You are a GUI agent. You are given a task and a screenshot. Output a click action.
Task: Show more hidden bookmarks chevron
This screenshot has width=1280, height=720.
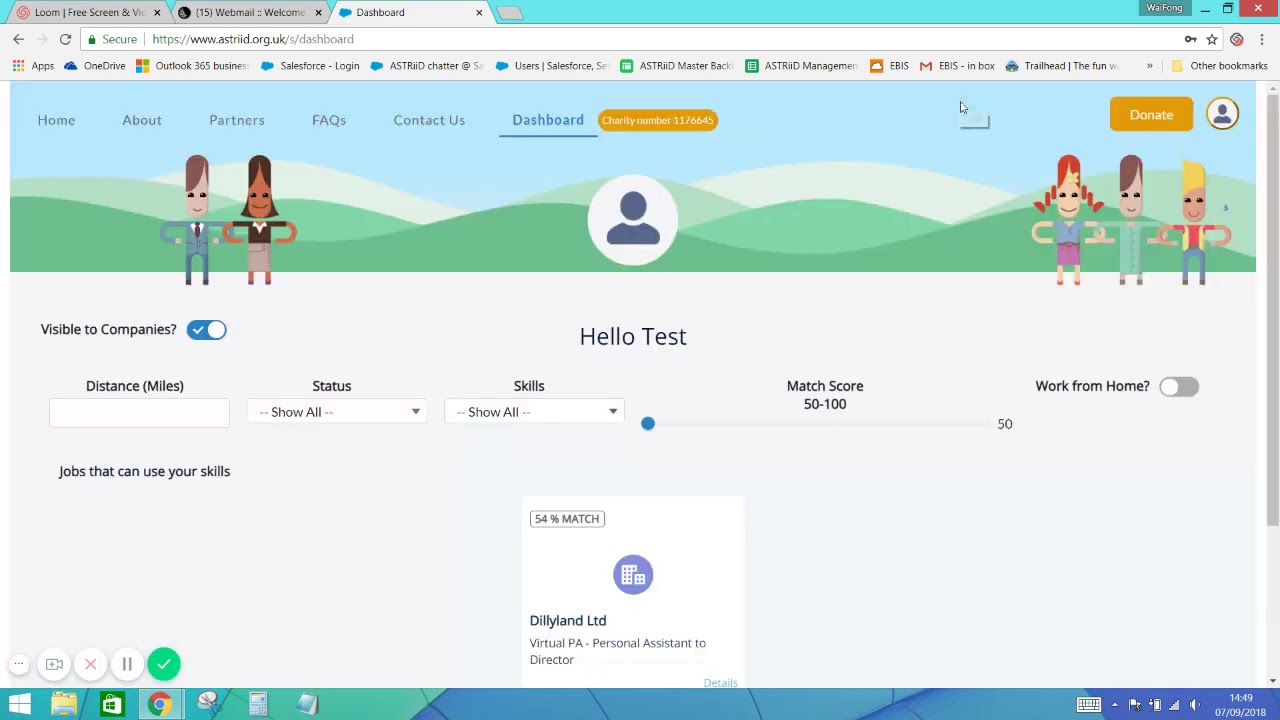(x=1149, y=66)
